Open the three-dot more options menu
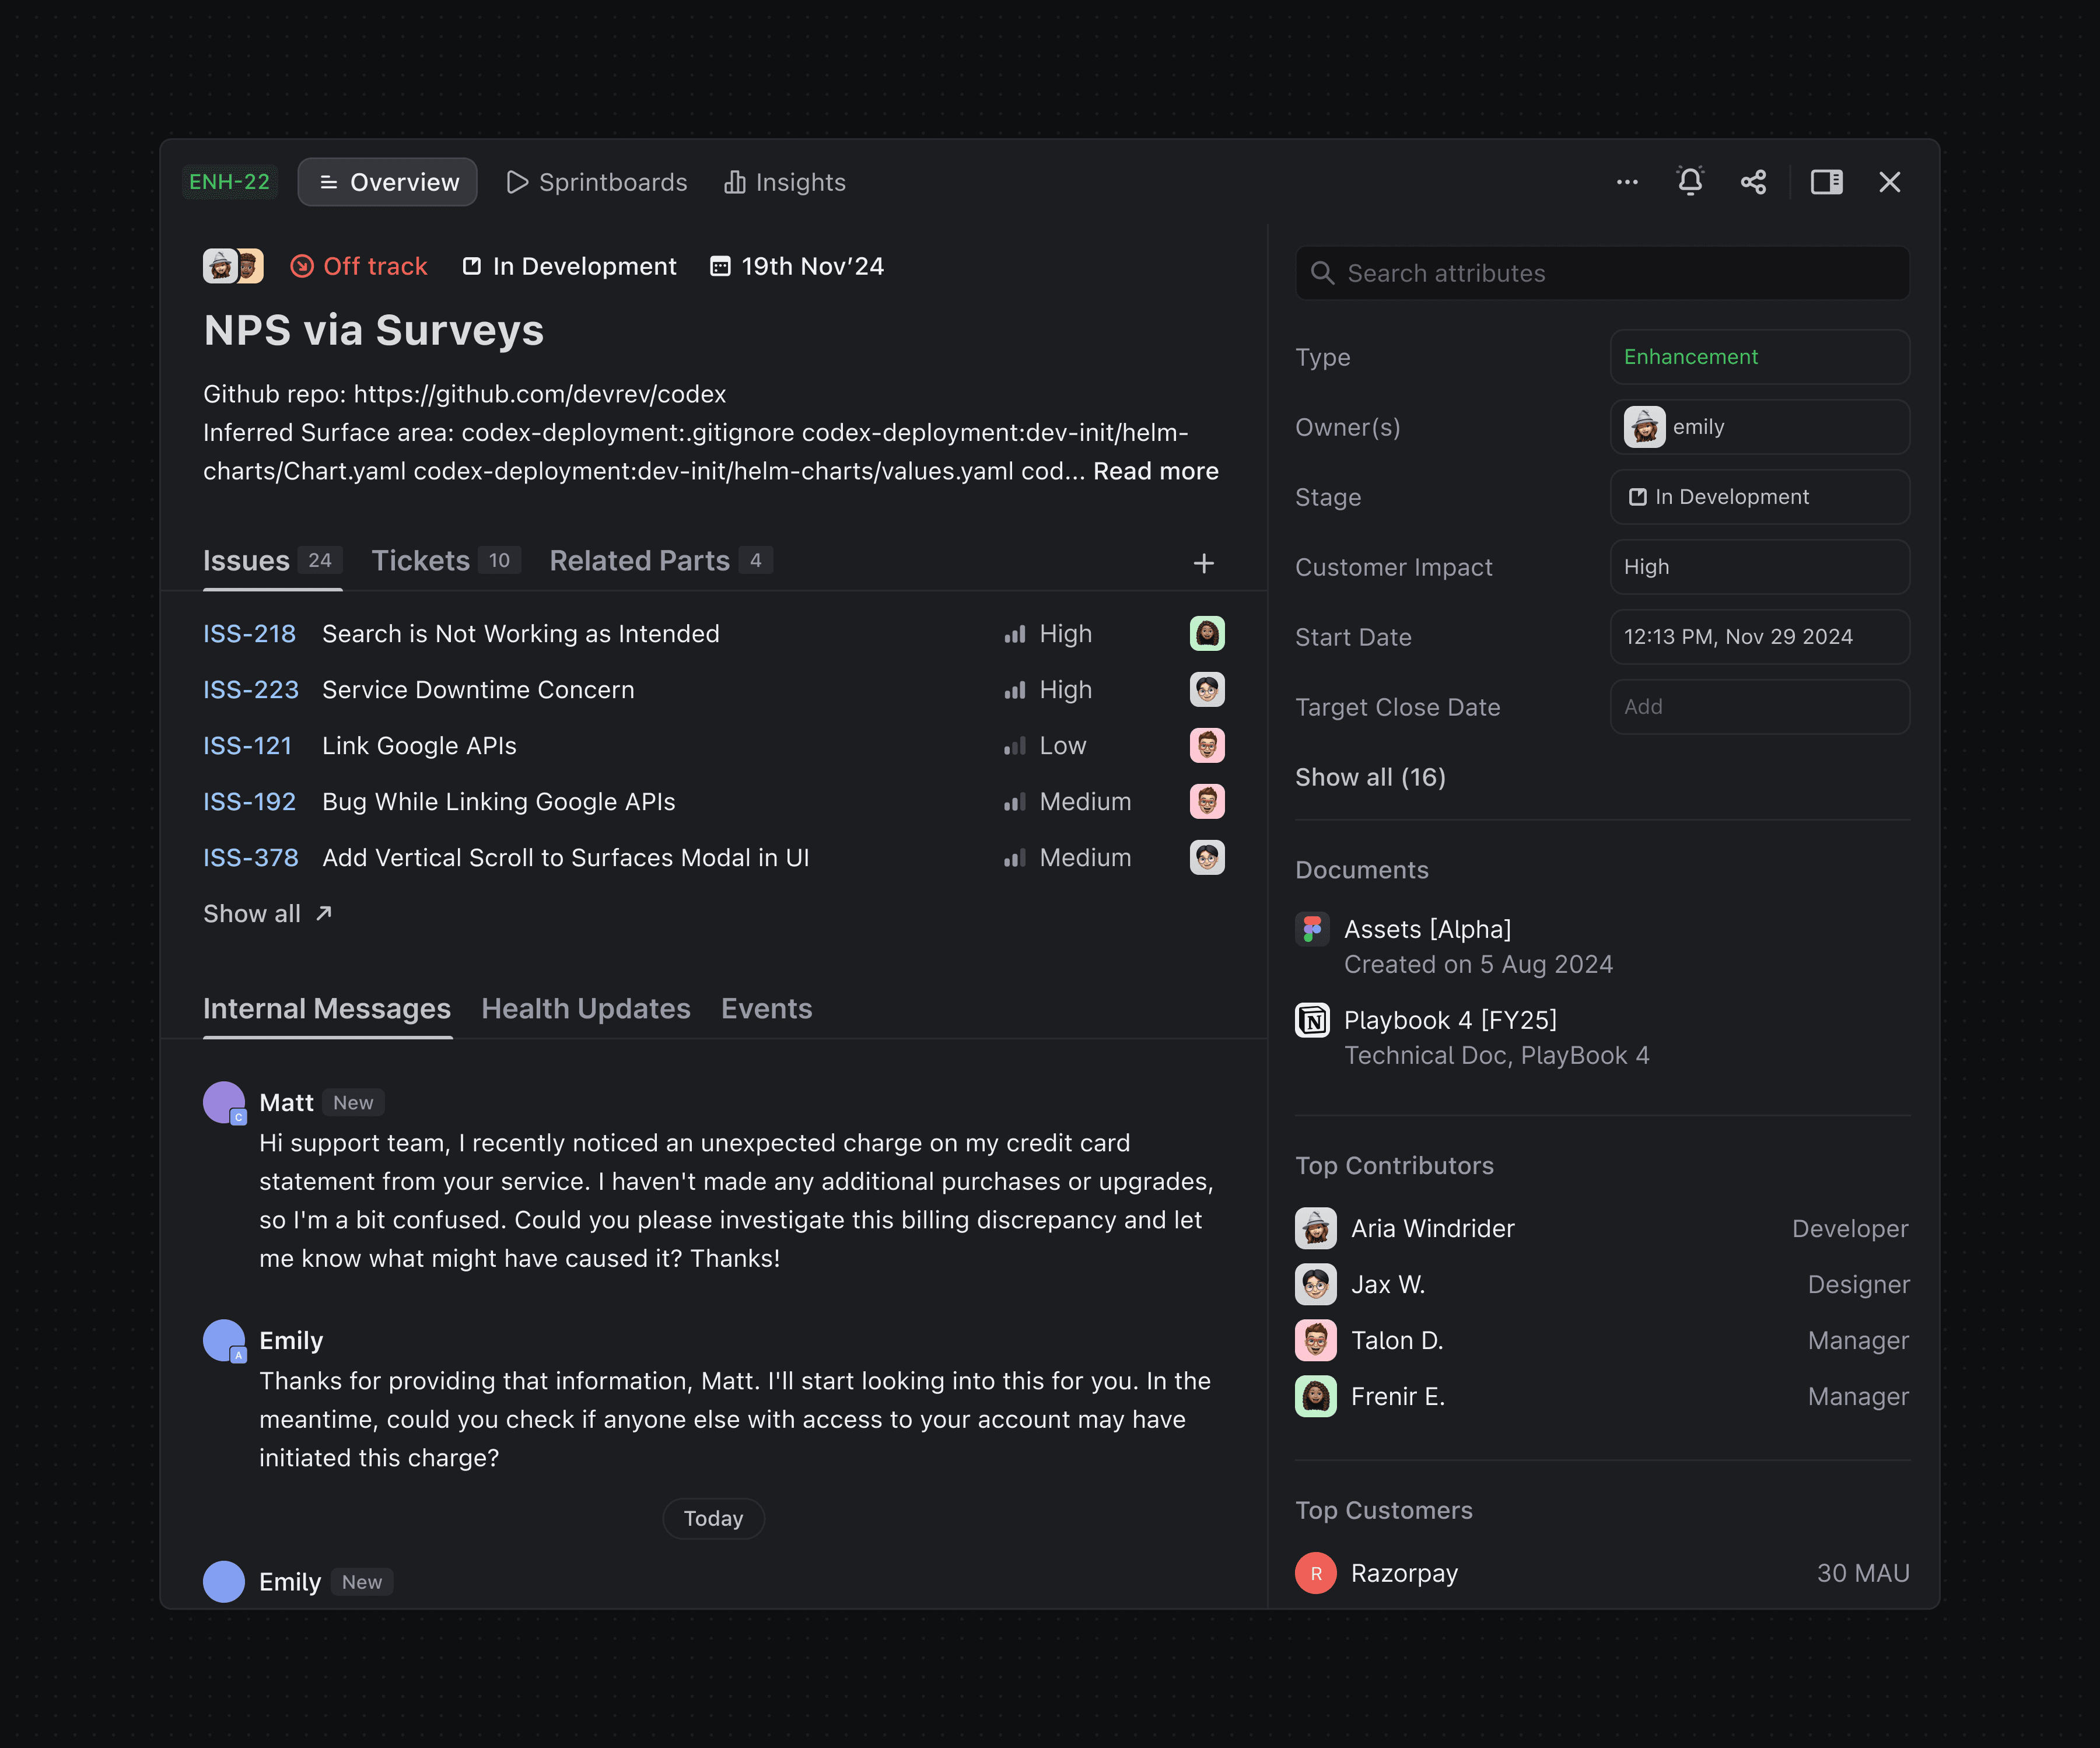 pos(1627,182)
